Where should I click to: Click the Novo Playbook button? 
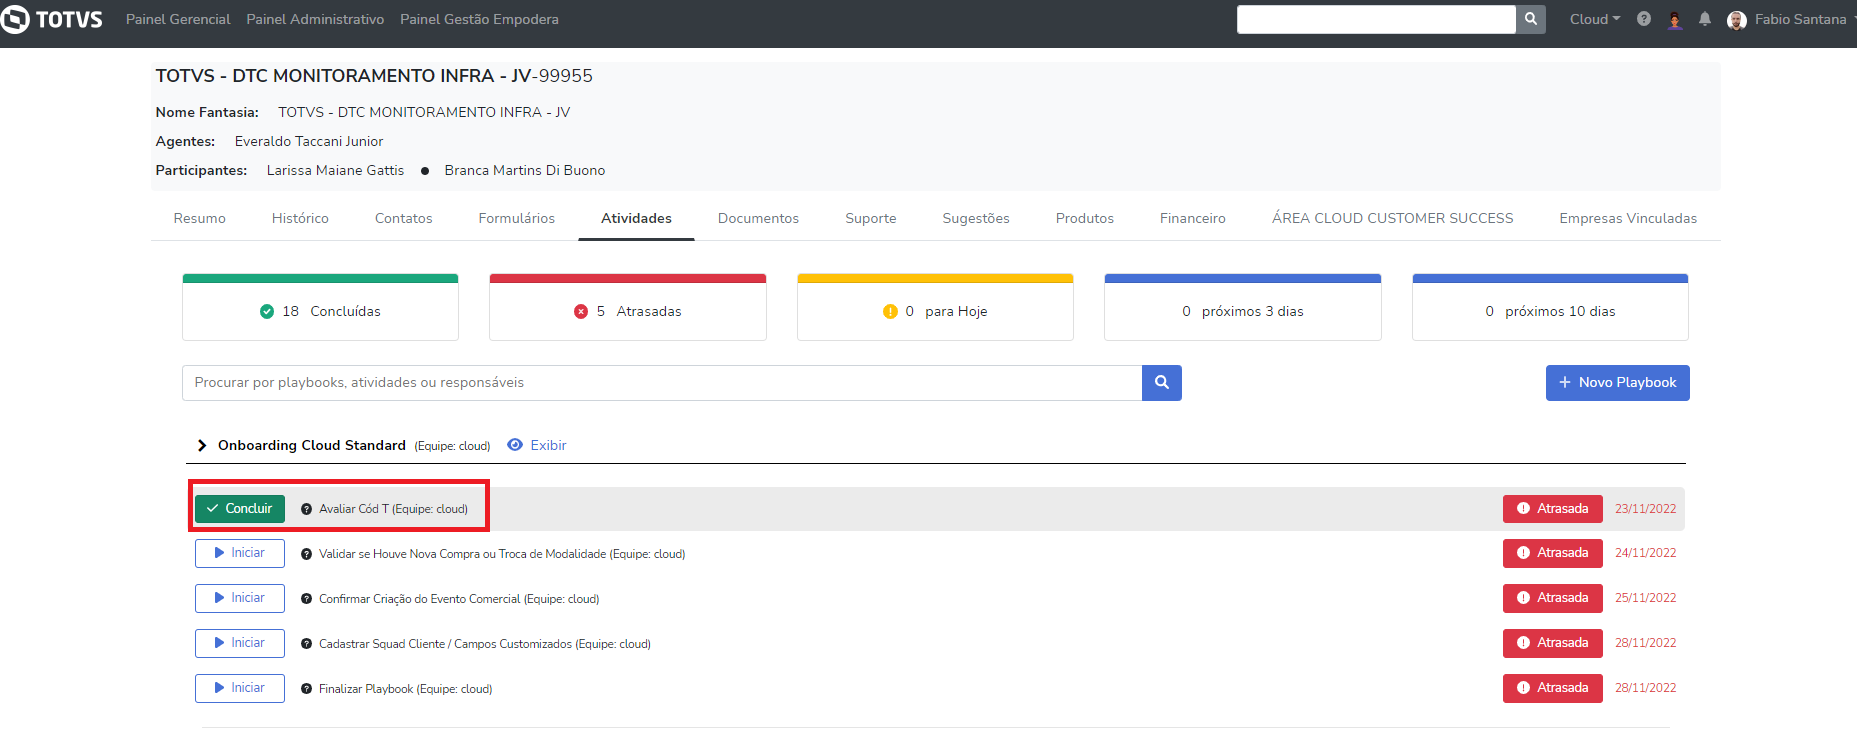[x=1618, y=383]
